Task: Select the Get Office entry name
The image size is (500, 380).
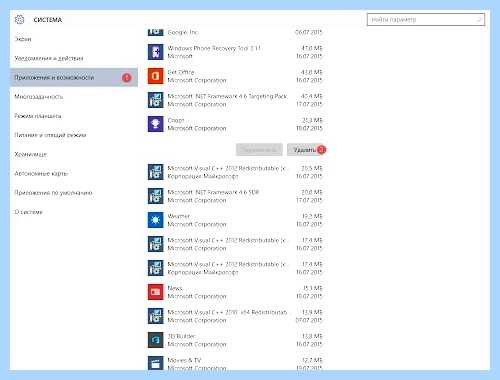Action: click(181, 72)
